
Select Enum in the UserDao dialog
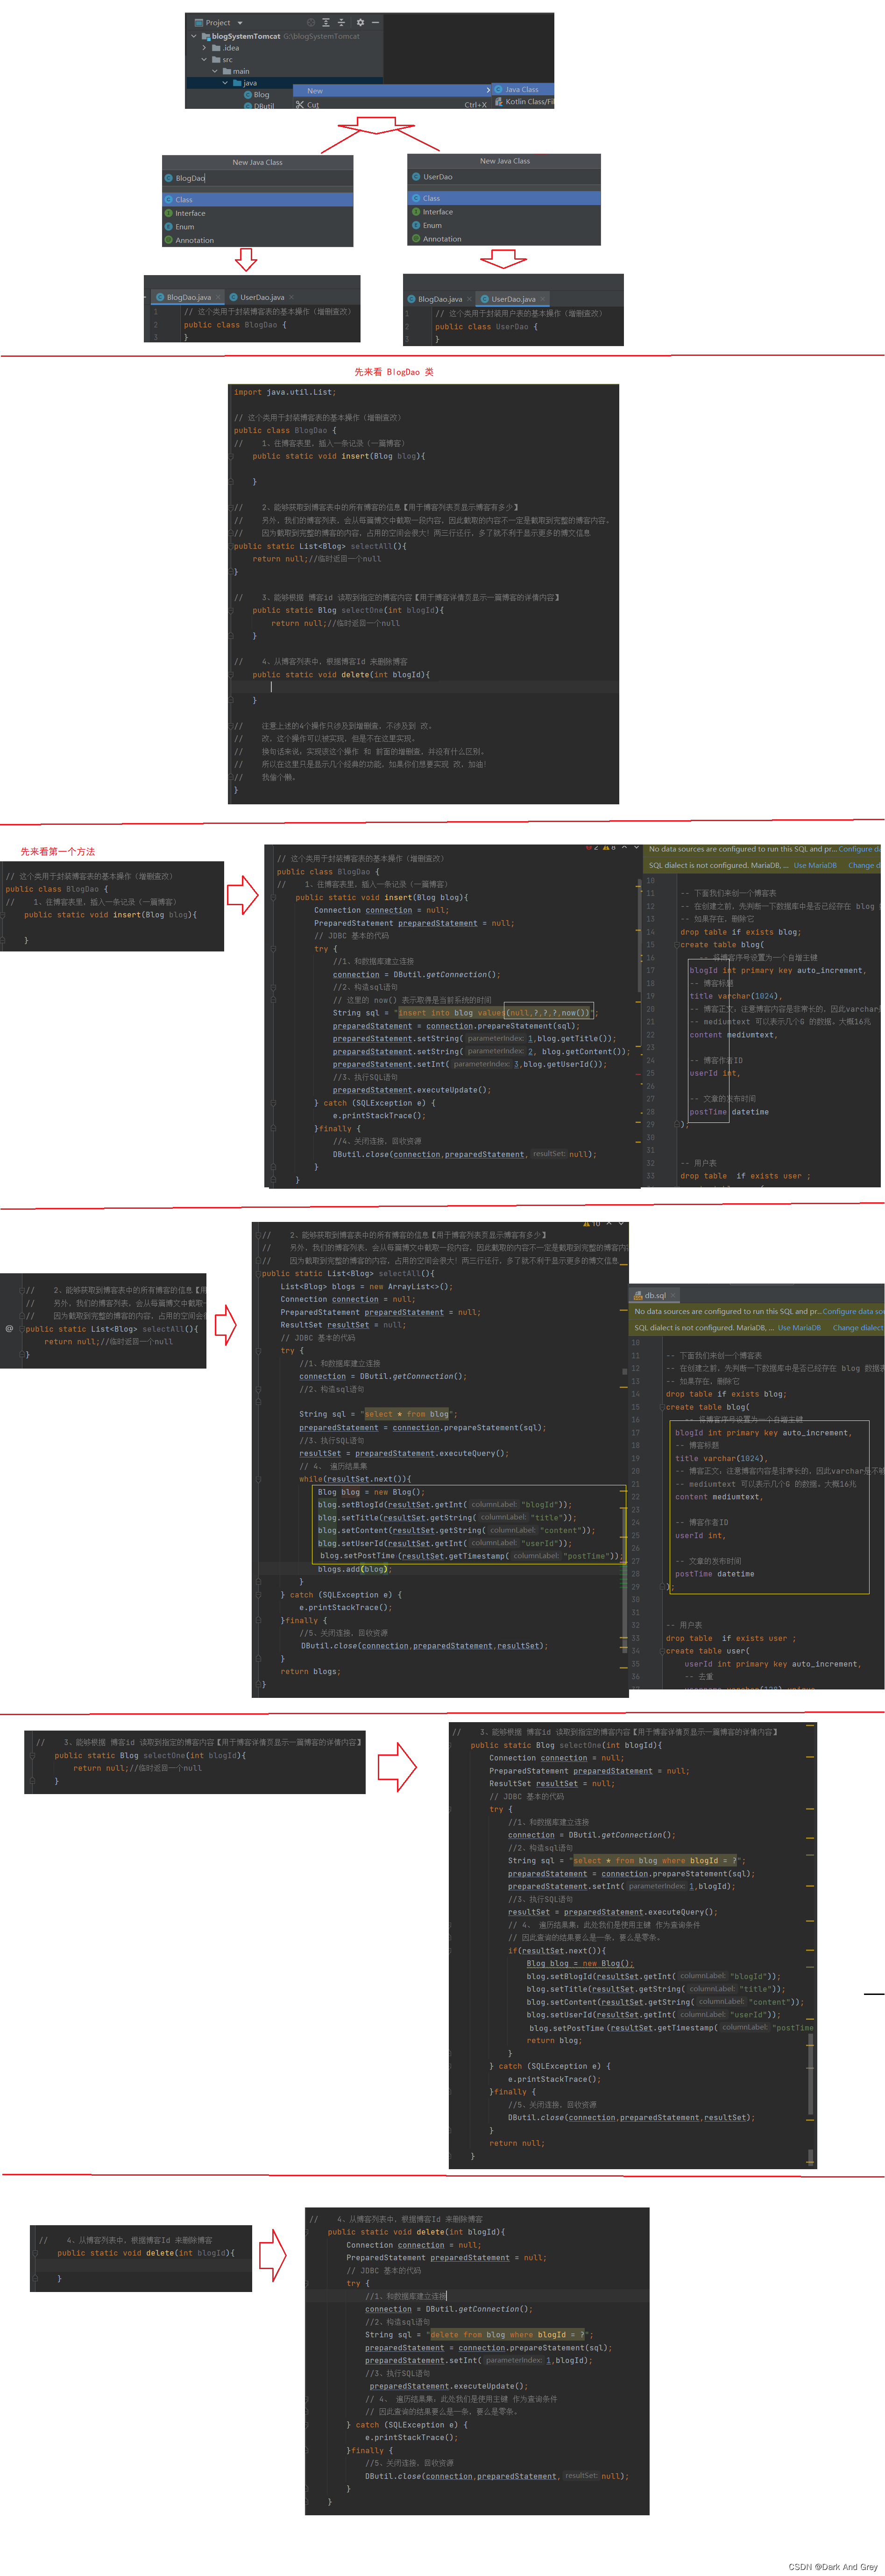pyautogui.click(x=505, y=225)
